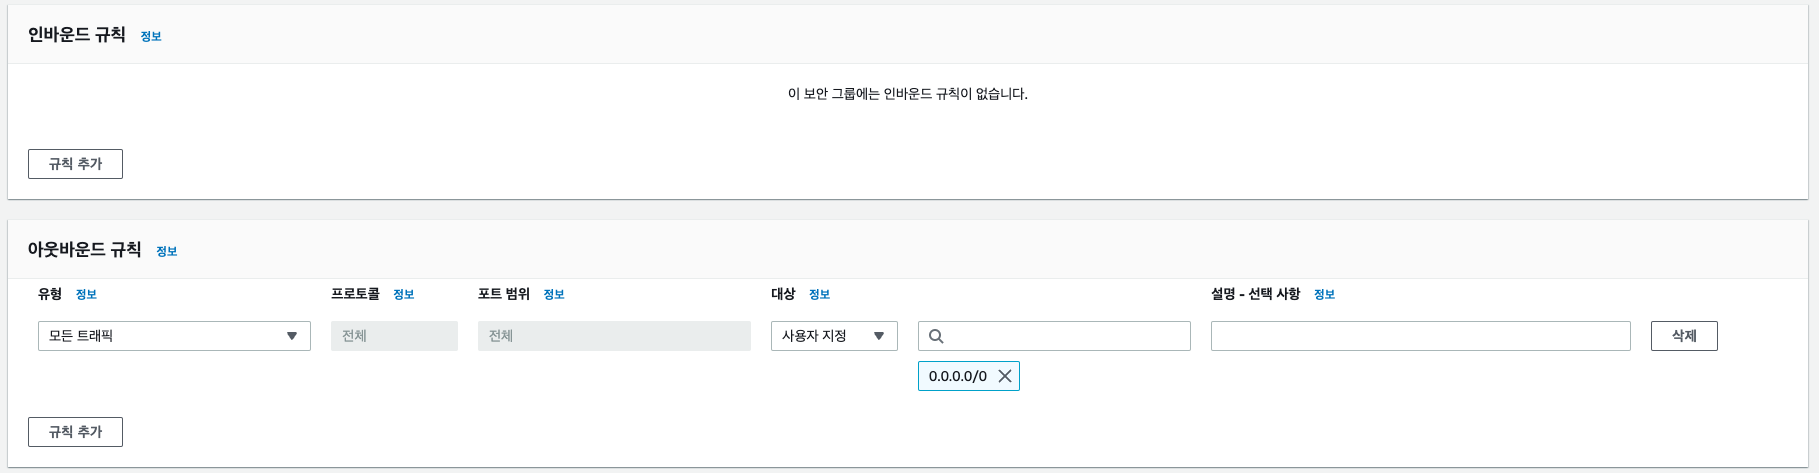Open 정보 link beside 포트 범위 label
The width and height of the screenshot is (1819, 473).
(x=554, y=294)
